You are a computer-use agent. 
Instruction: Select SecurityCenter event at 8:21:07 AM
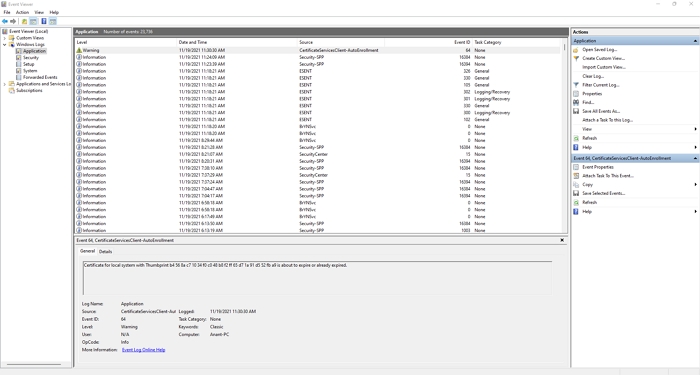point(318,154)
